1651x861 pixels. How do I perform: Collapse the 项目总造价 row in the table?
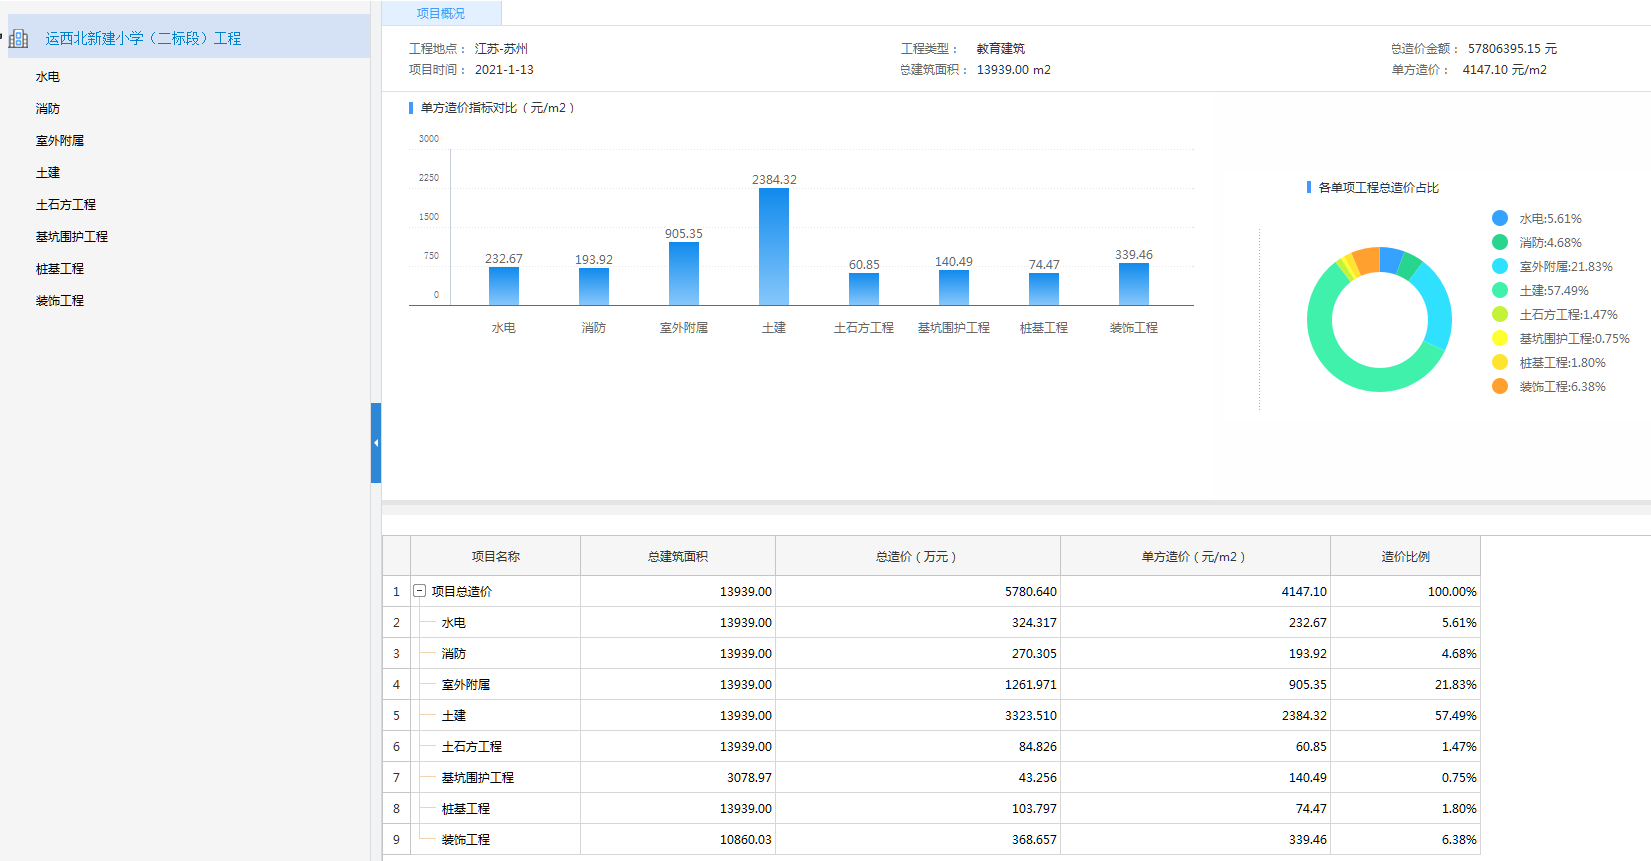click(x=420, y=591)
